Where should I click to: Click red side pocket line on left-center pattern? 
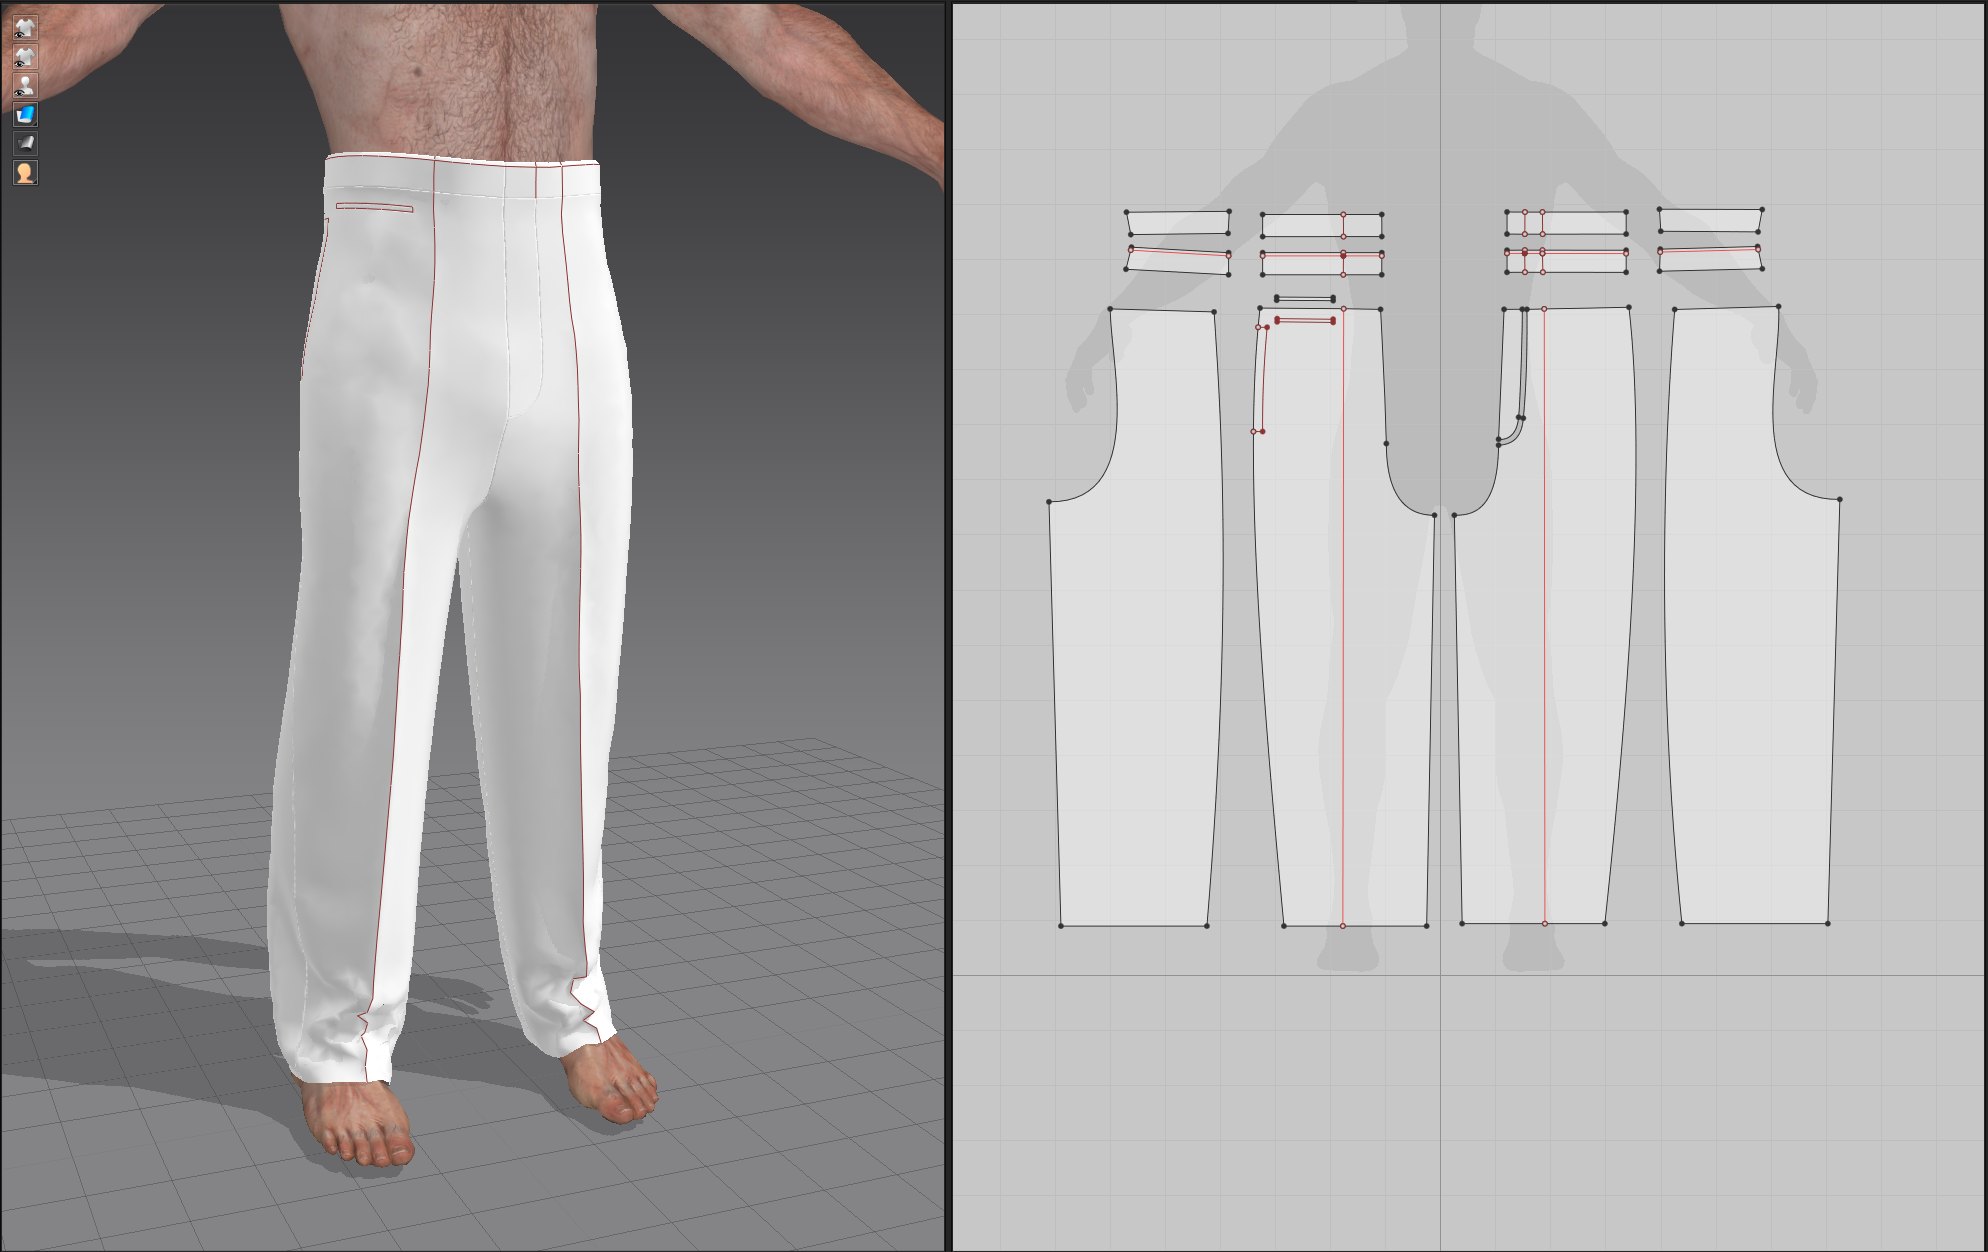point(1264,380)
